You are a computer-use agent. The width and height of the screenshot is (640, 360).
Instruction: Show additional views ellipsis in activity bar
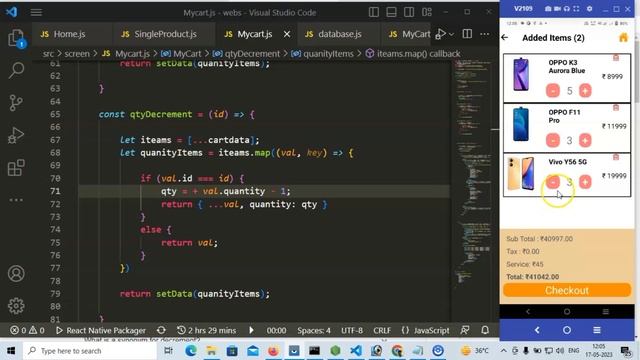coord(16,200)
